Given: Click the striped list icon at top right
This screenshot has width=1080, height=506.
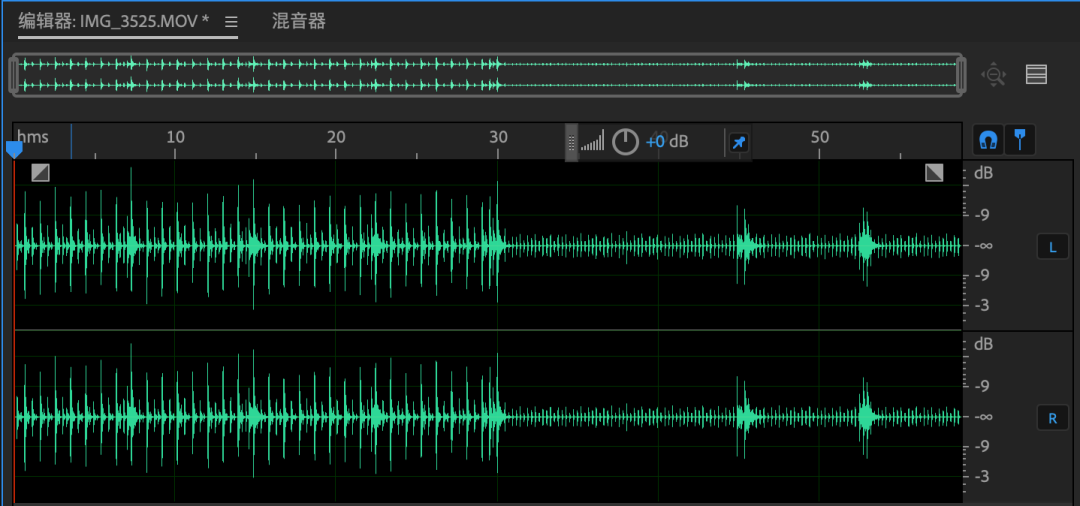Looking at the screenshot, I should click(1036, 75).
